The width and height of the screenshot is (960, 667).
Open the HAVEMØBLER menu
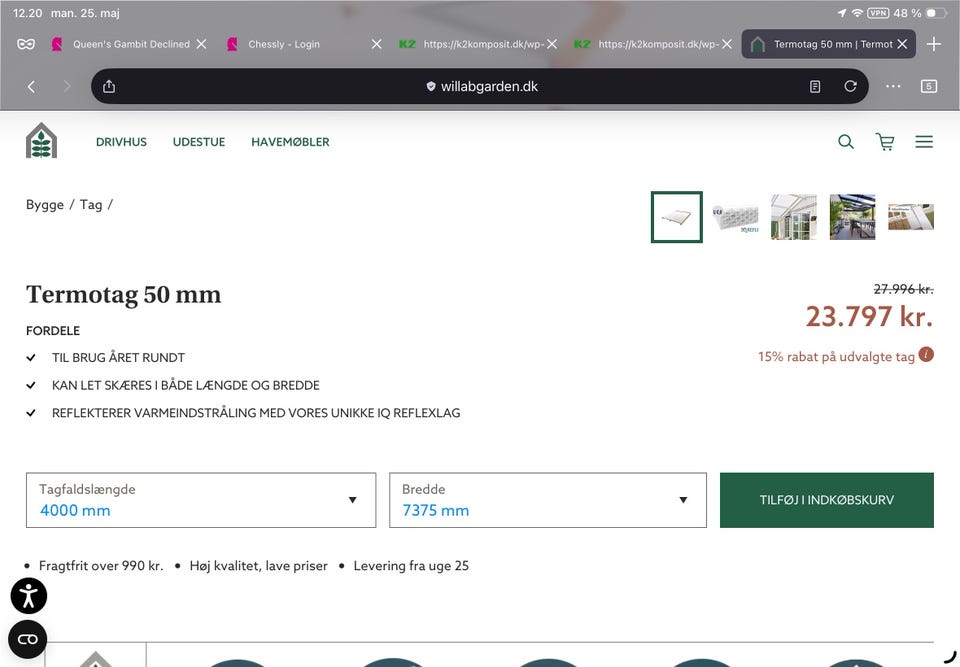point(290,142)
